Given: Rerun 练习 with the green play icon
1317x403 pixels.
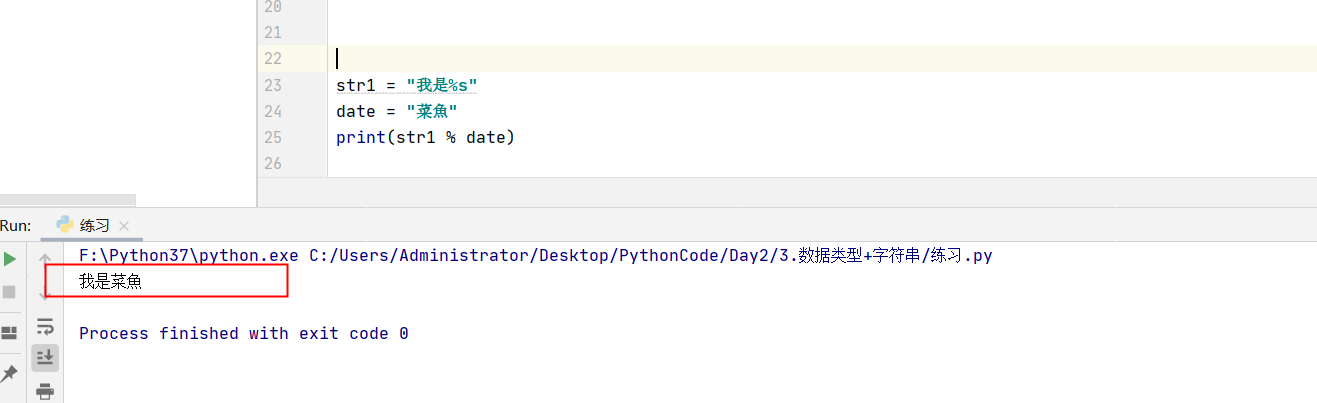Looking at the screenshot, I should [10, 260].
